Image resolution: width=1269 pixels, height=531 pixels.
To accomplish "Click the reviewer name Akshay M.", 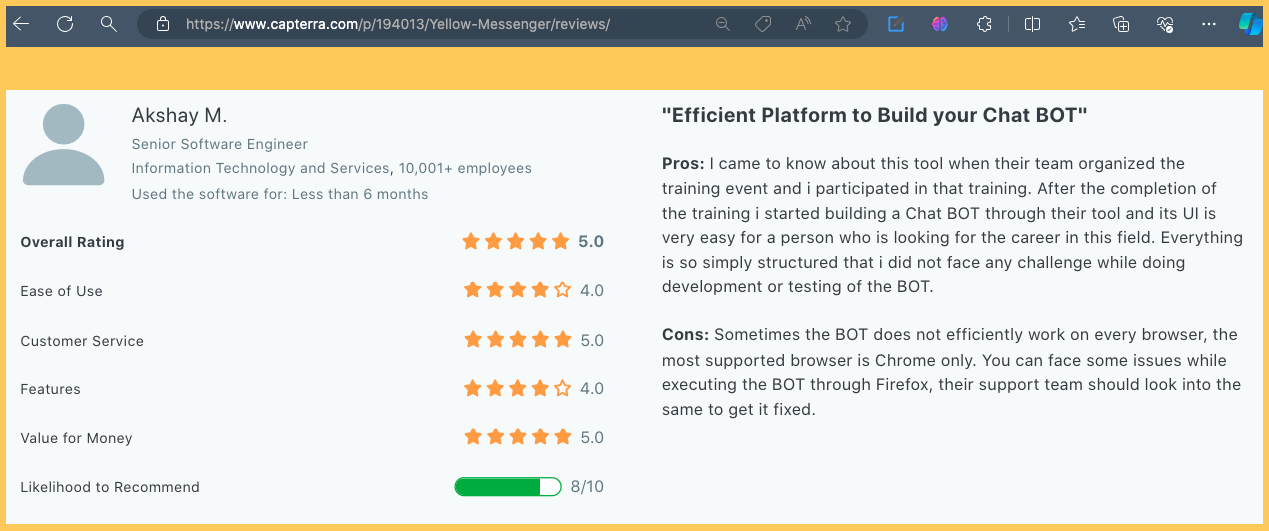I will coord(180,116).
